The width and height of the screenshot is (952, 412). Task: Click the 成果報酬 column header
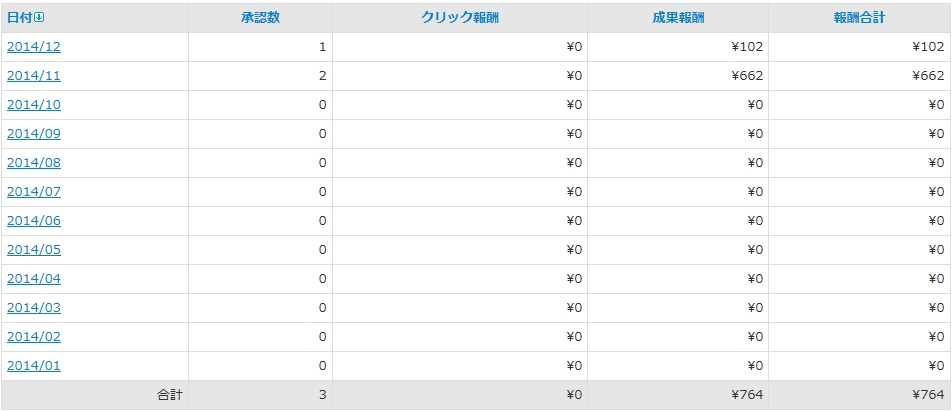coord(678,18)
